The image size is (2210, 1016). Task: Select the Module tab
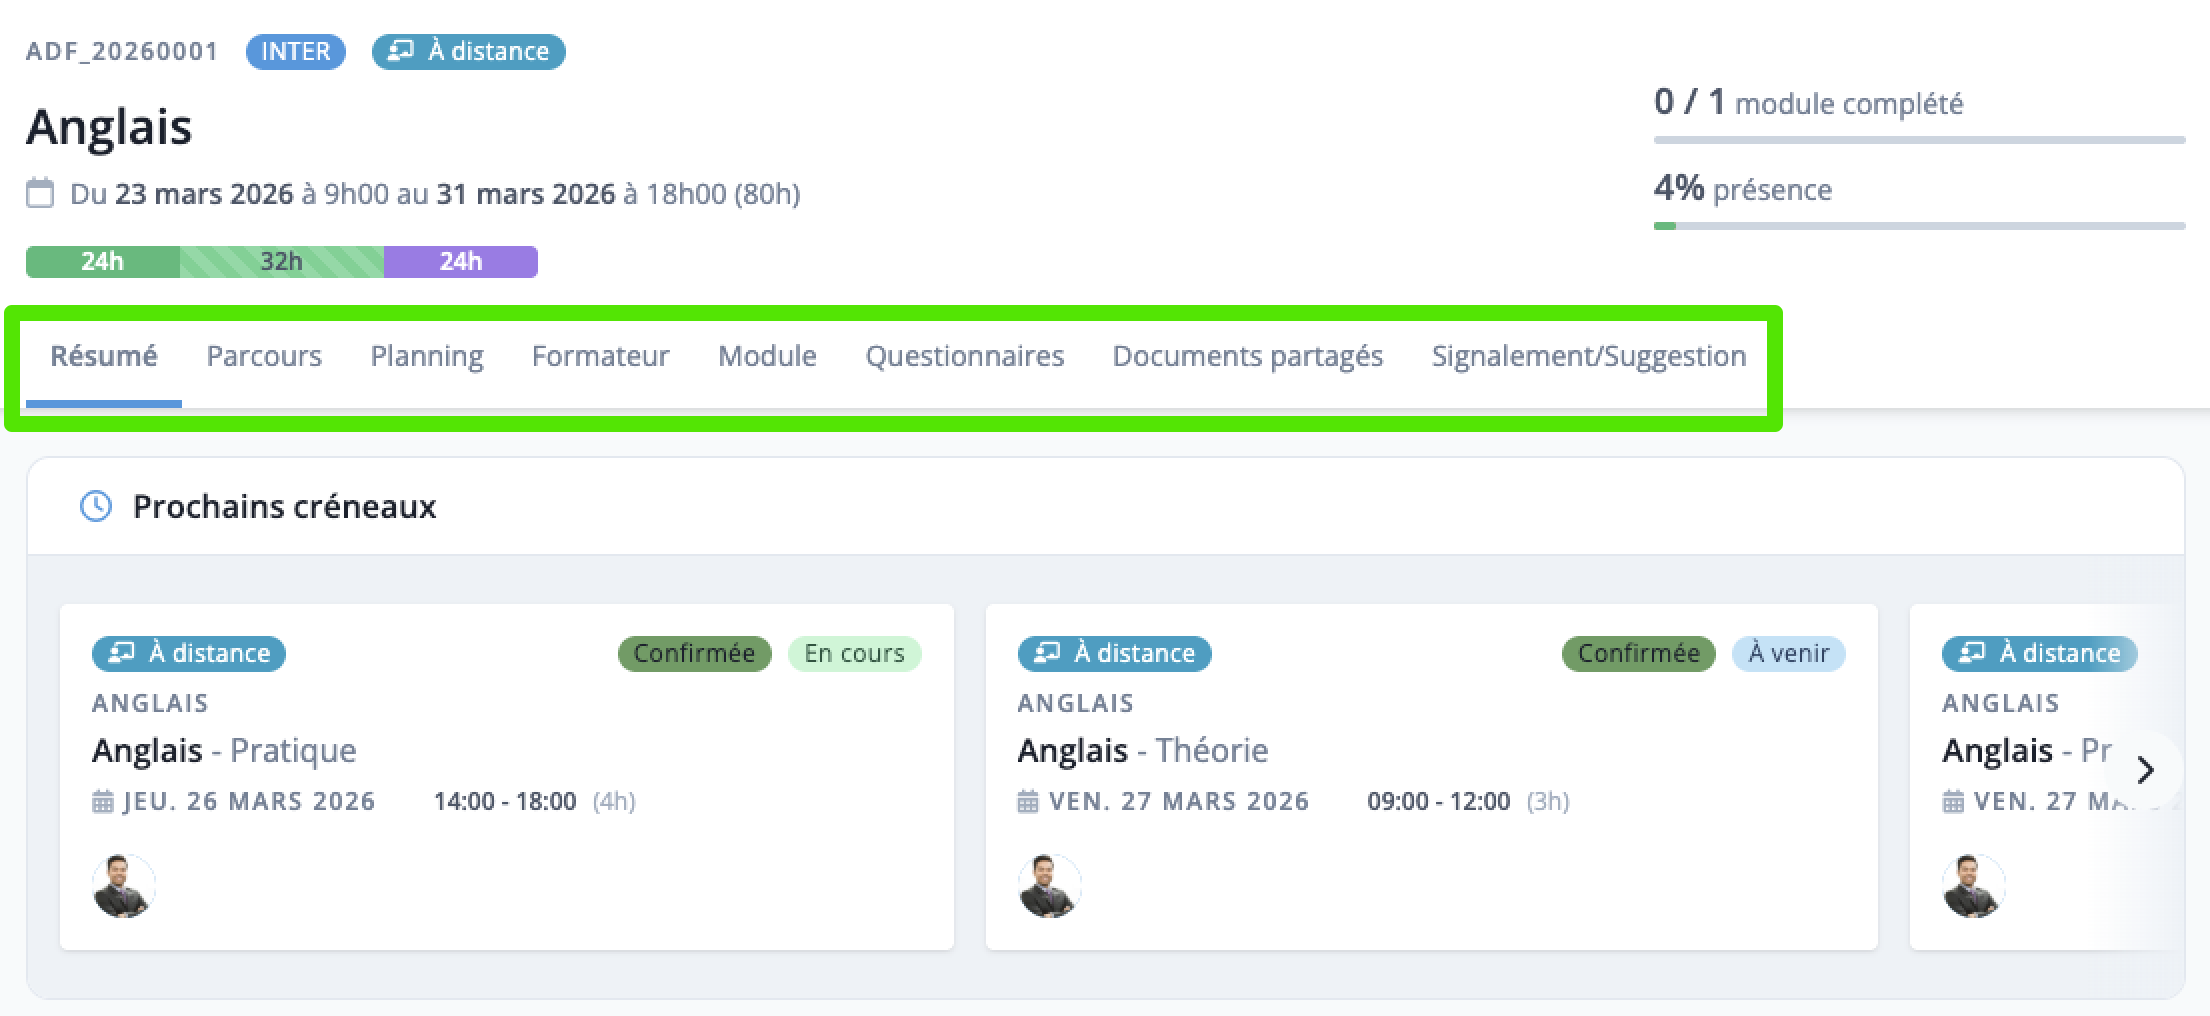pyautogui.click(x=767, y=356)
